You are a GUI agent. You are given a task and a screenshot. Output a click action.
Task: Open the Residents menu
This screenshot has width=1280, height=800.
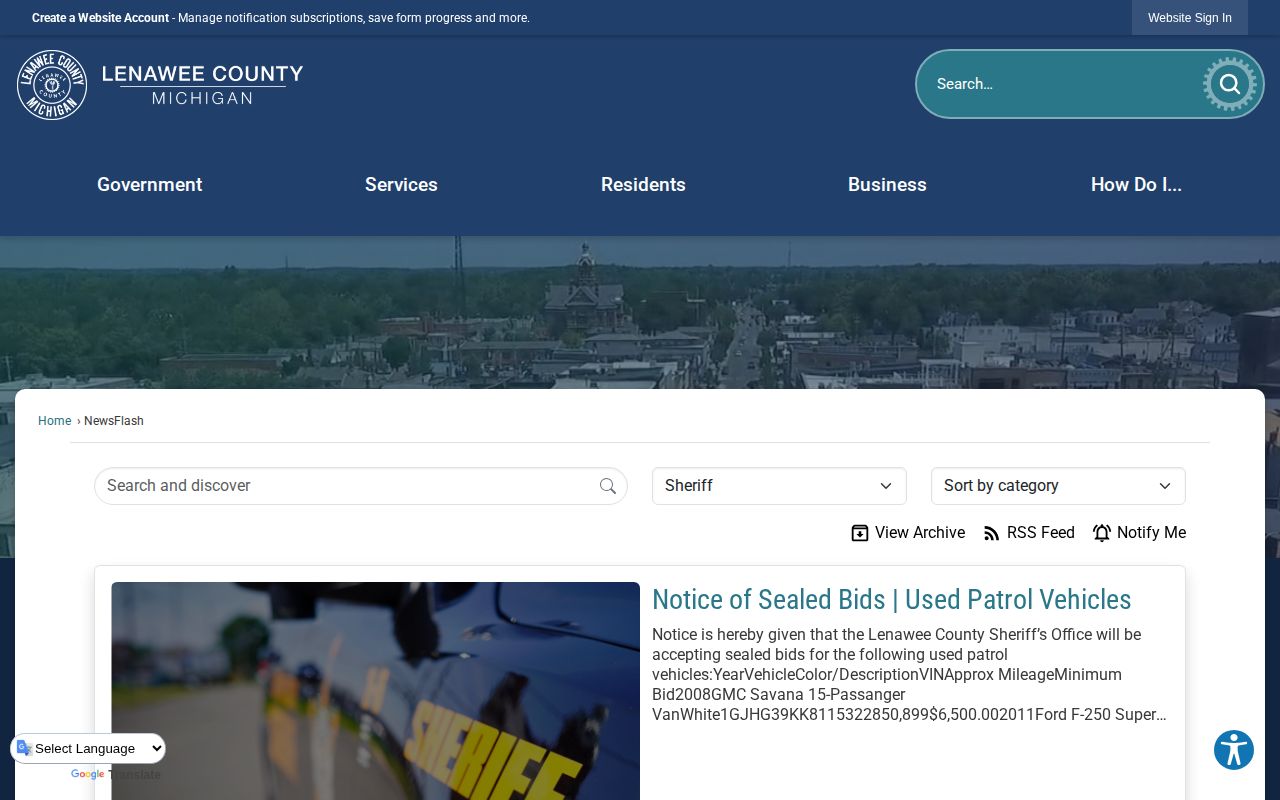pyautogui.click(x=643, y=185)
